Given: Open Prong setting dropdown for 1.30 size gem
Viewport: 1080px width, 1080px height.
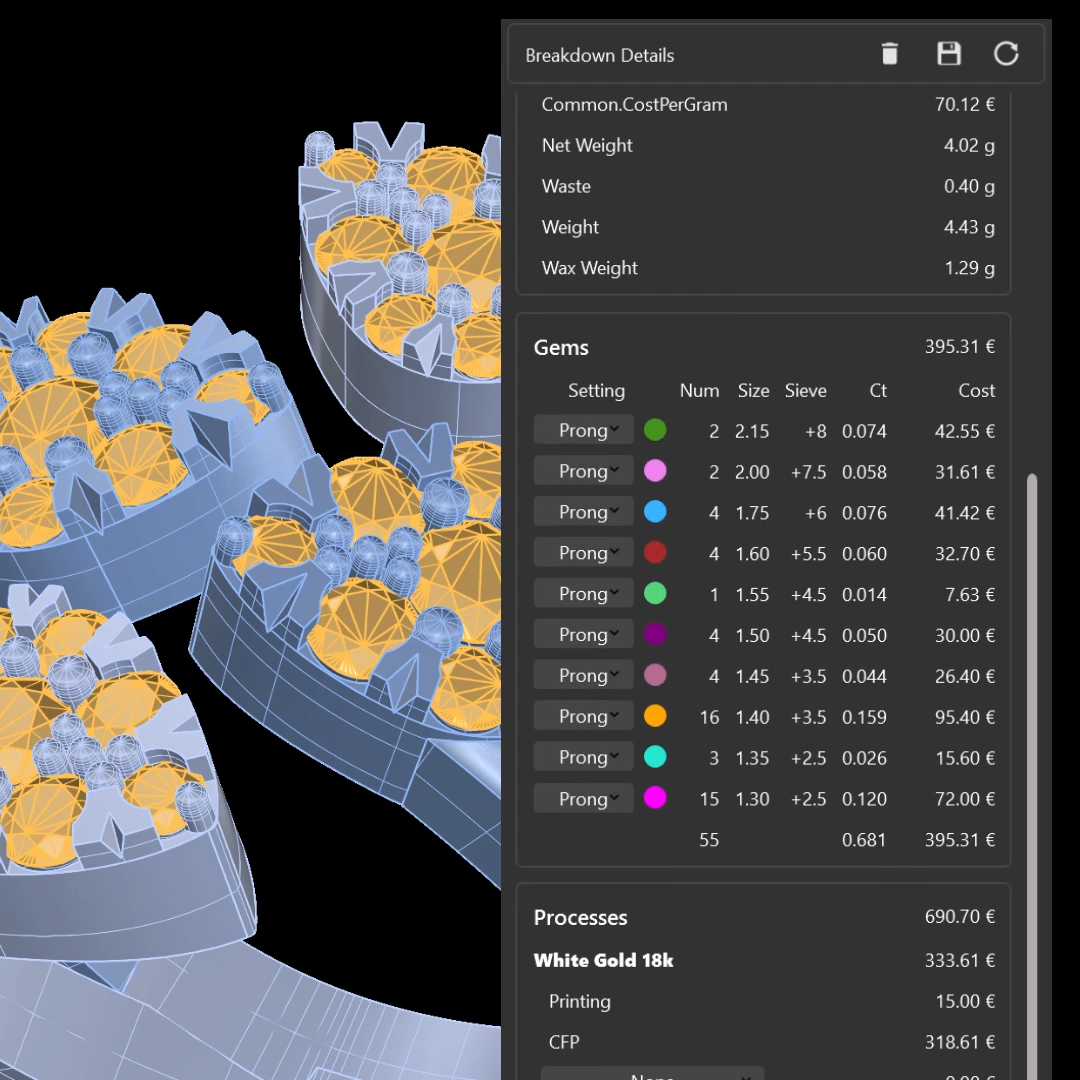Looking at the screenshot, I should pos(583,798).
